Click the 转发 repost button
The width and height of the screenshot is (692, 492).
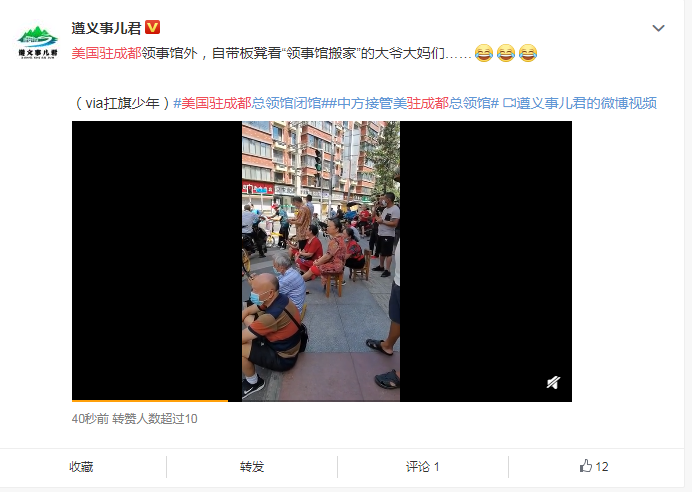252,466
